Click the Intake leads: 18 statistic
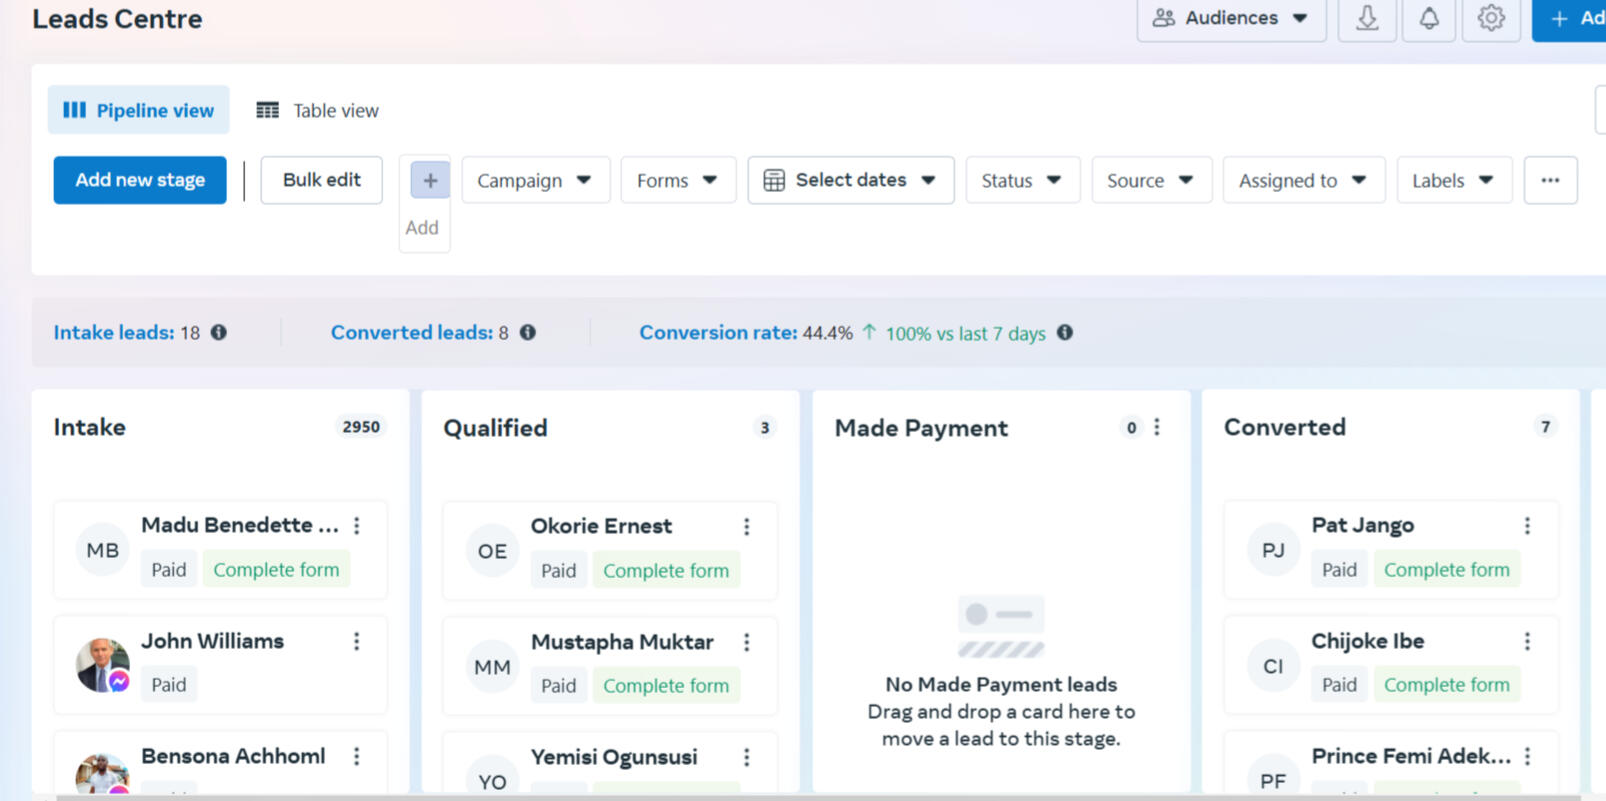 (127, 332)
